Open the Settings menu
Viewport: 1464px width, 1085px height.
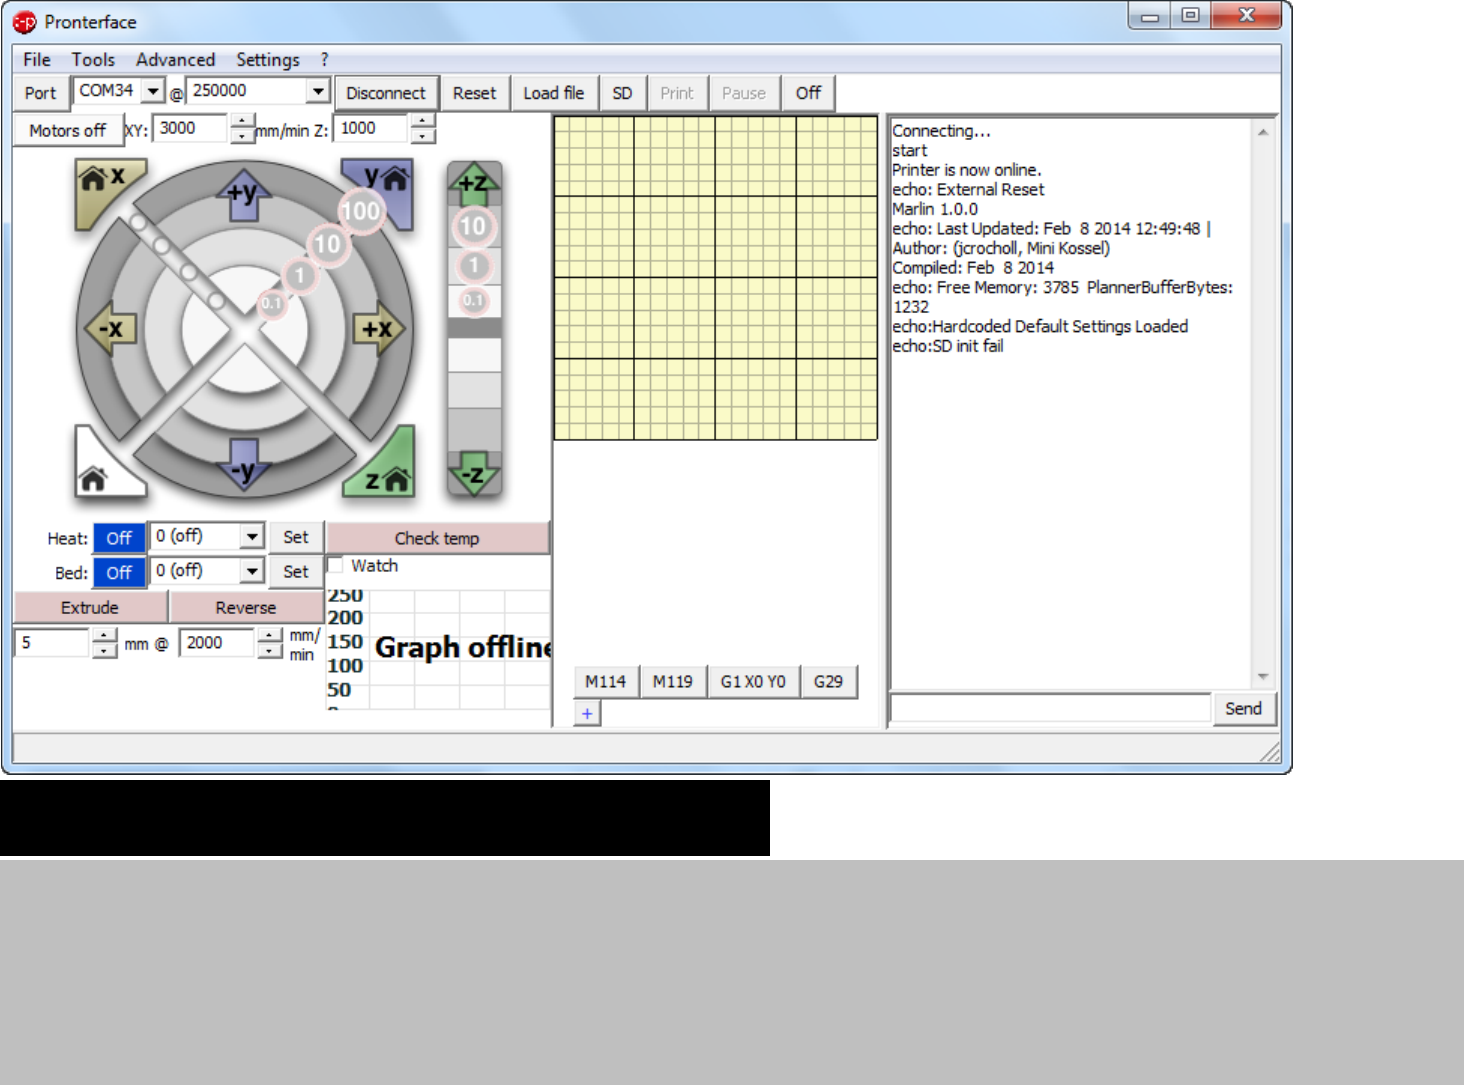pyautogui.click(x=267, y=60)
